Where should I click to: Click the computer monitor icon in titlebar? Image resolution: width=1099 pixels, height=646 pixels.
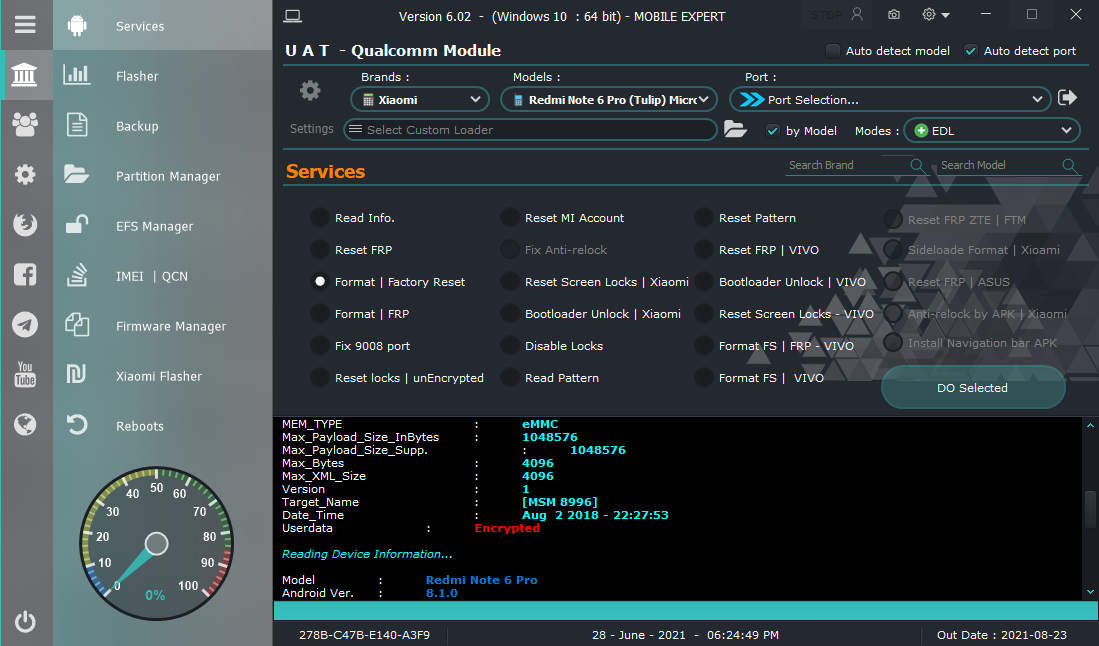(x=292, y=16)
